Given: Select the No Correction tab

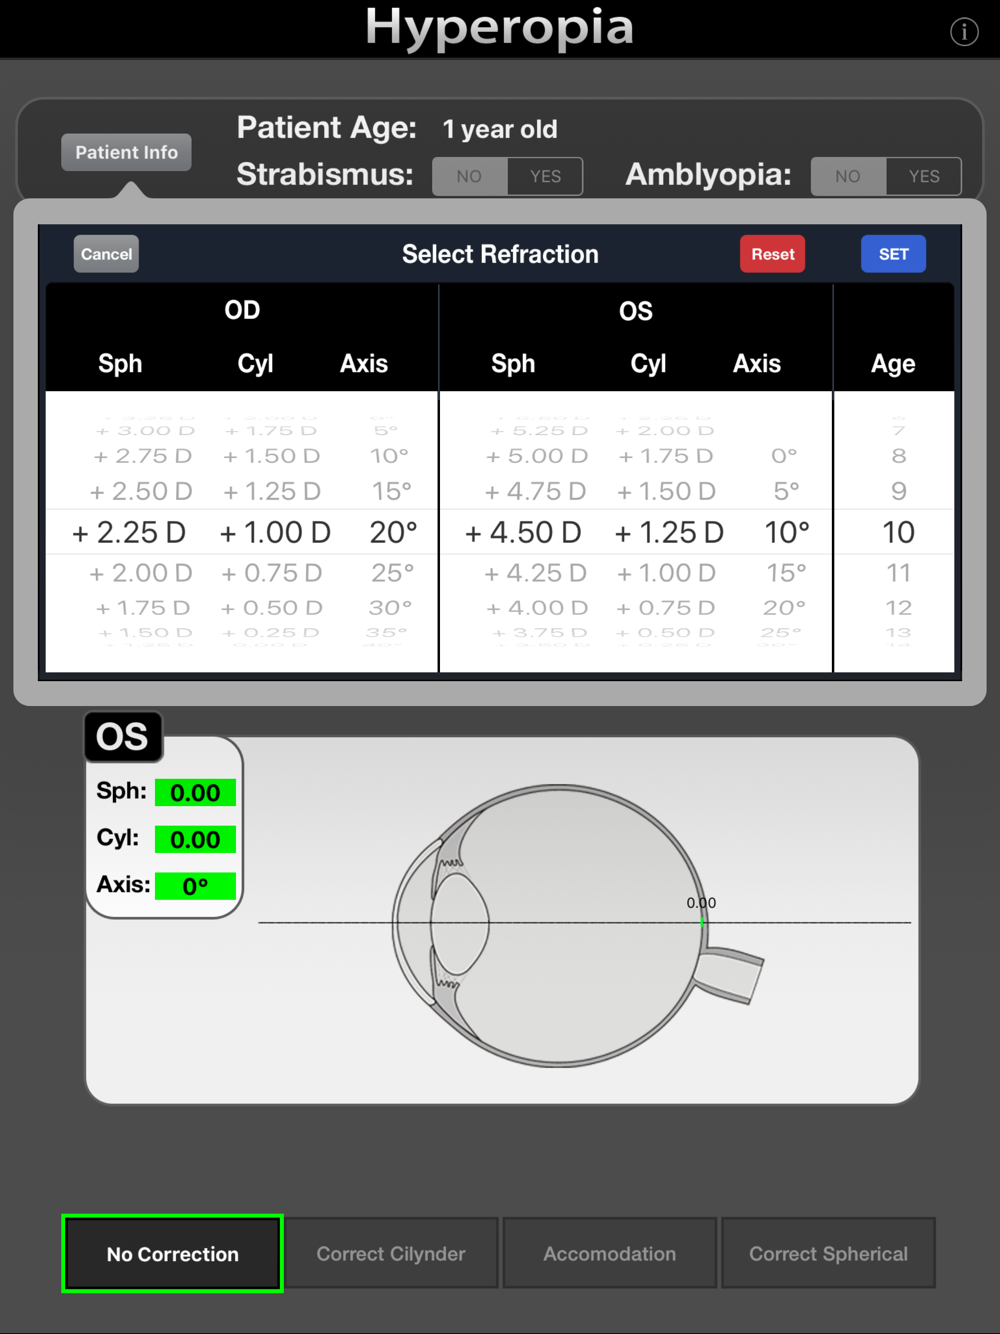Looking at the screenshot, I should tap(172, 1254).
